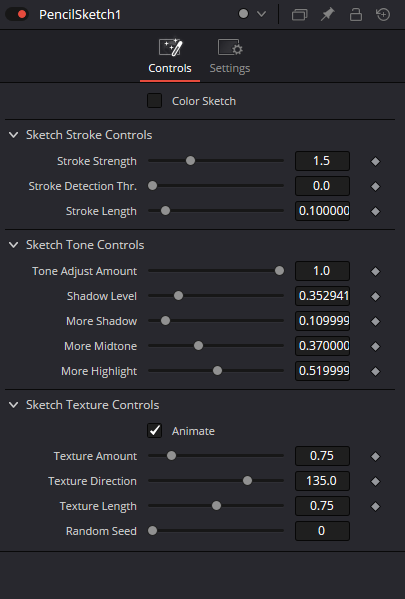This screenshot has height=599, width=405.
Task: Switch to the Controls tab
Action: tap(170, 57)
